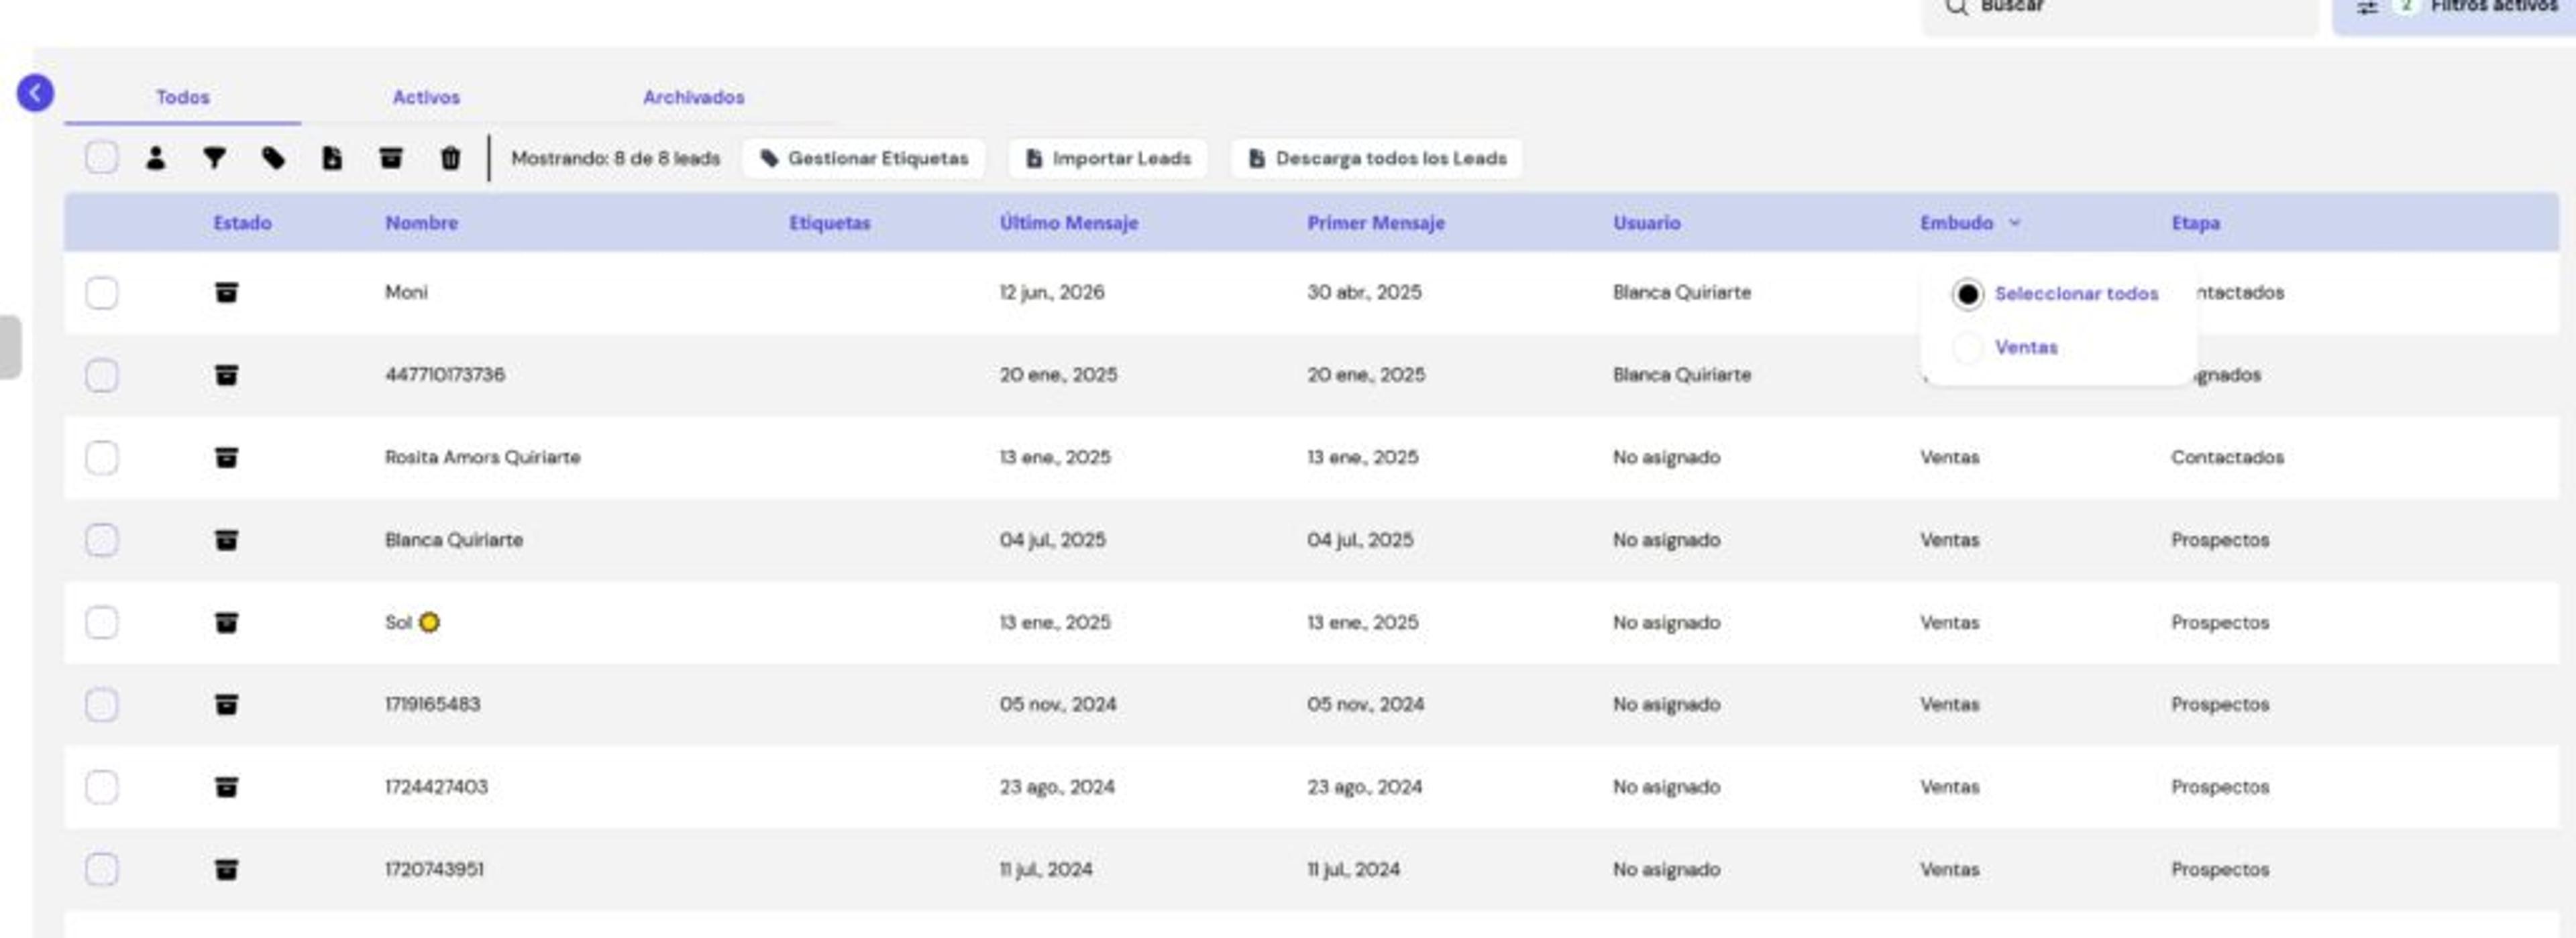Click the funnel icon in toolbar
This screenshot has height=938, width=2576.
tap(214, 158)
